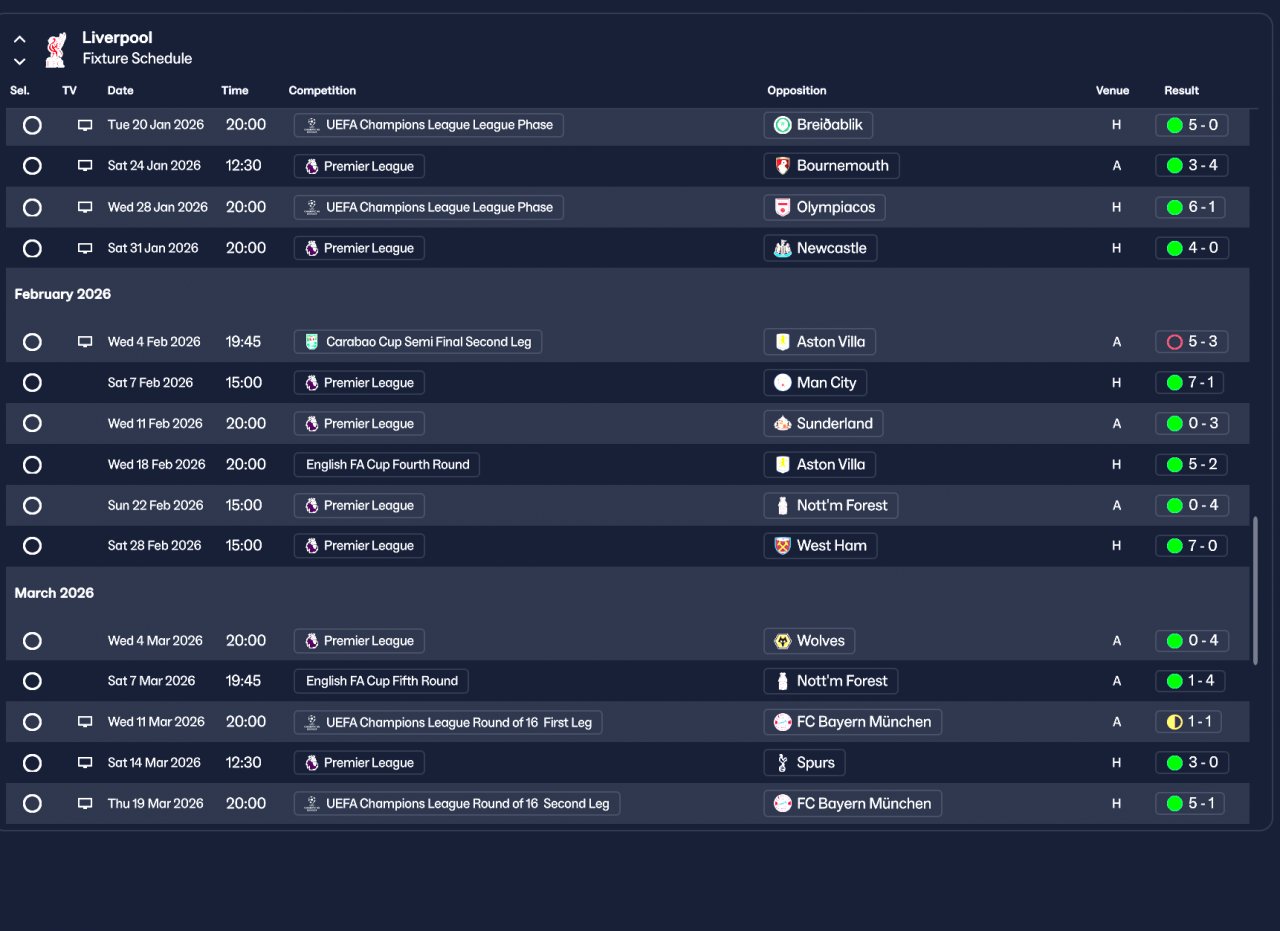Click the Breiðablik club badge

coord(782,125)
